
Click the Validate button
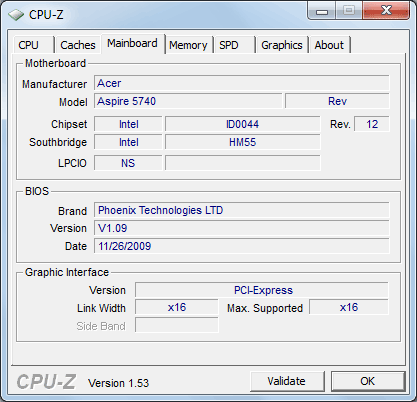[287, 381]
